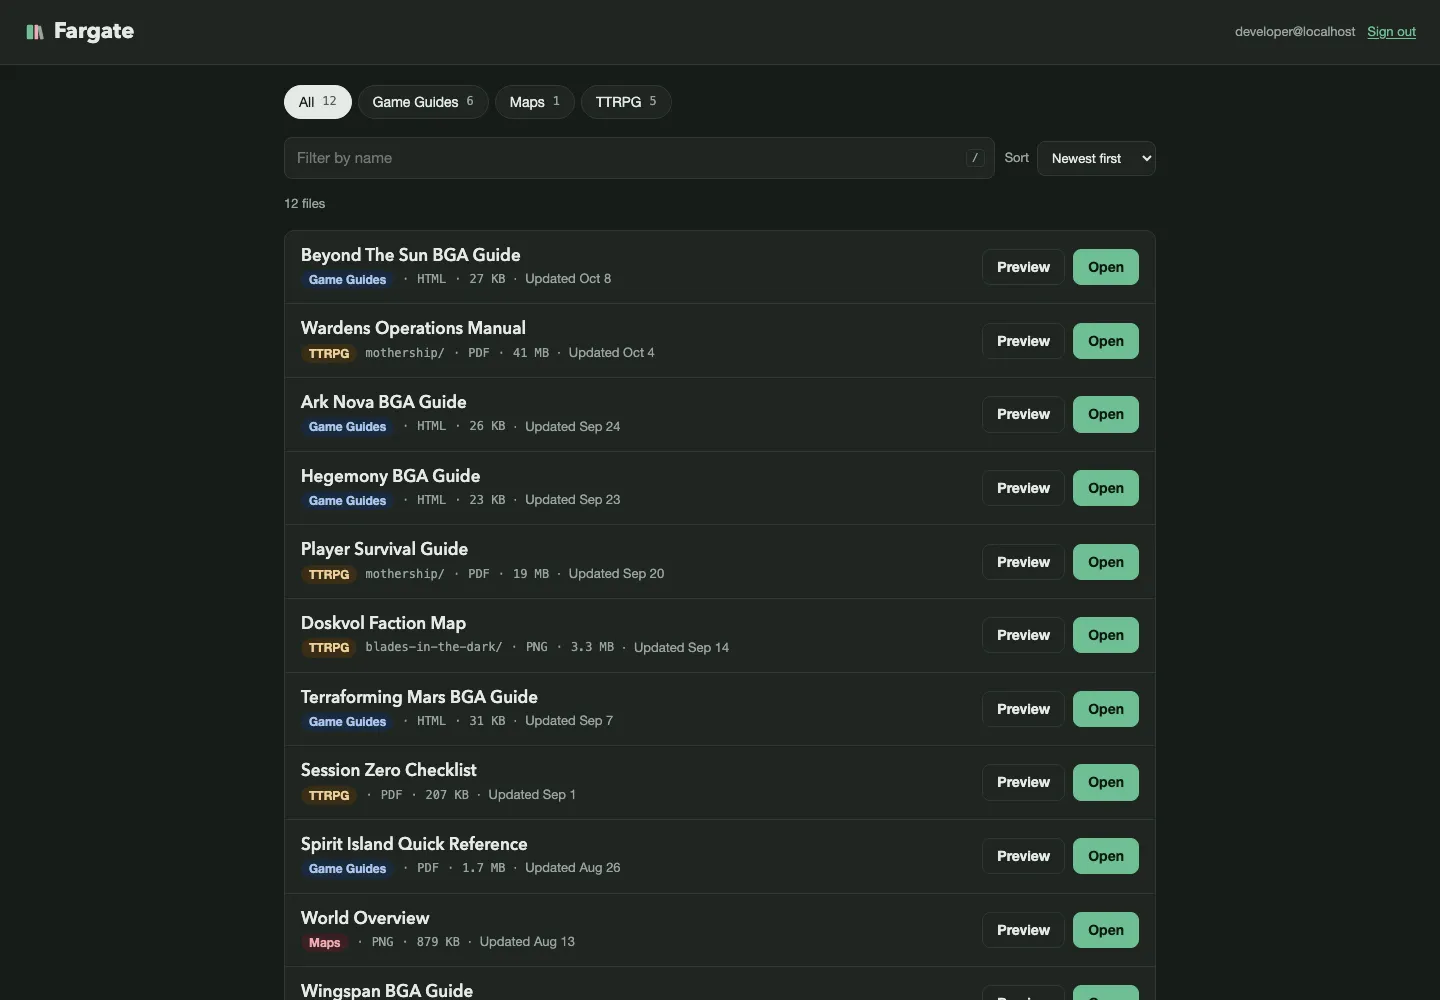Click the Ark Nova BGA Guide title

pyautogui.click(x=383, y=402)
